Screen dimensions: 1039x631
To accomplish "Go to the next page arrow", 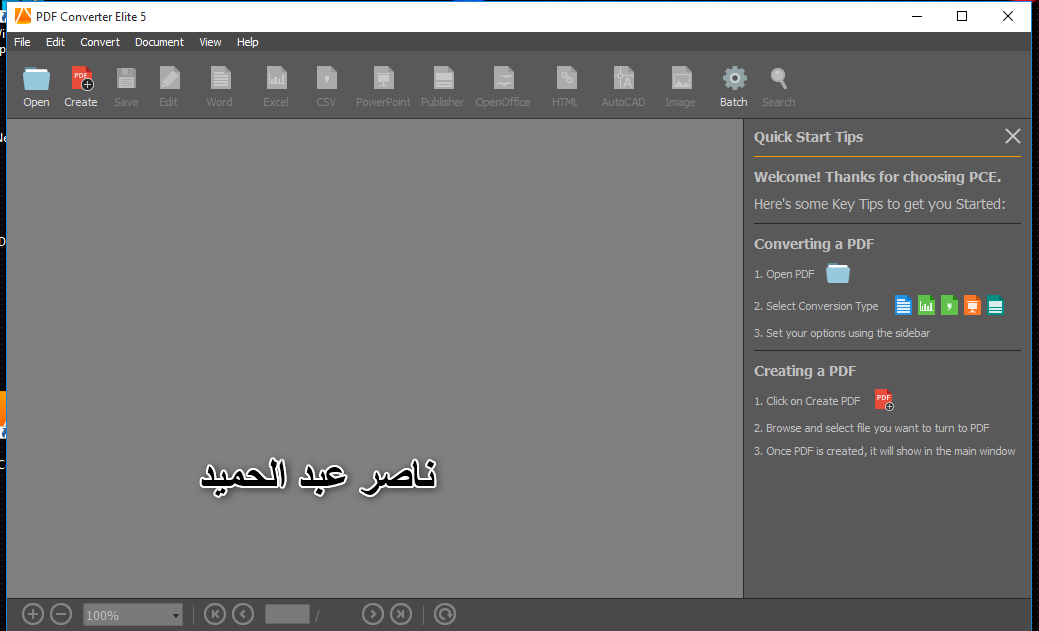I will click(373, 614).
